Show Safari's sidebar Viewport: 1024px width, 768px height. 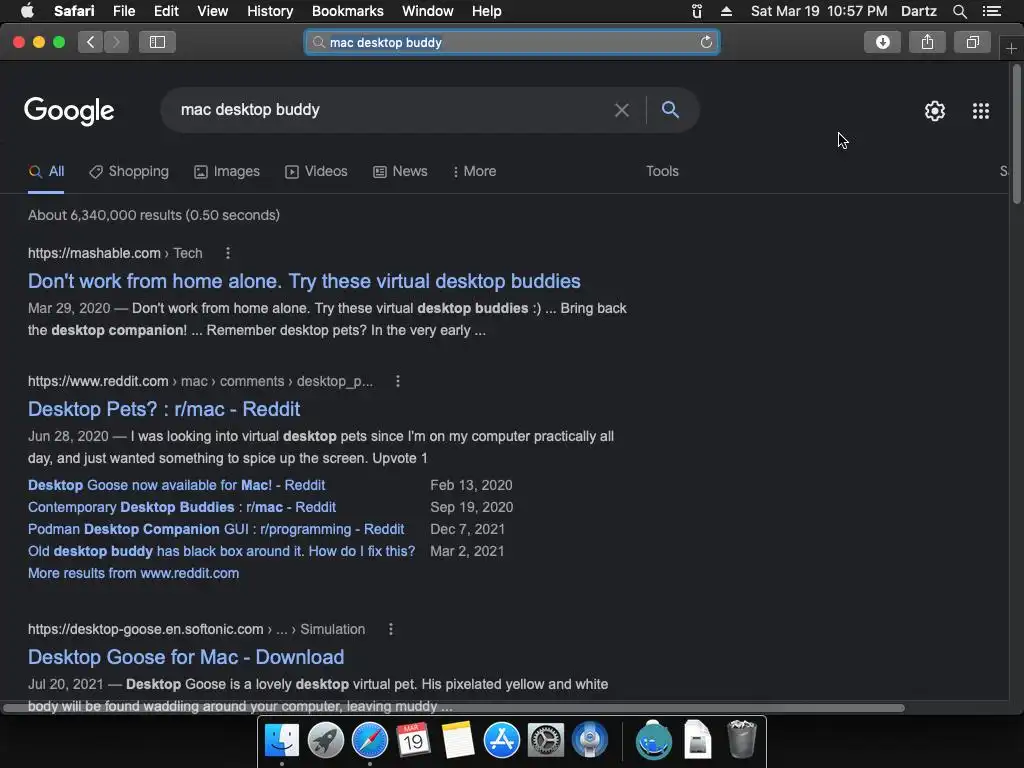pyautogui.click(x=157, y=42)
